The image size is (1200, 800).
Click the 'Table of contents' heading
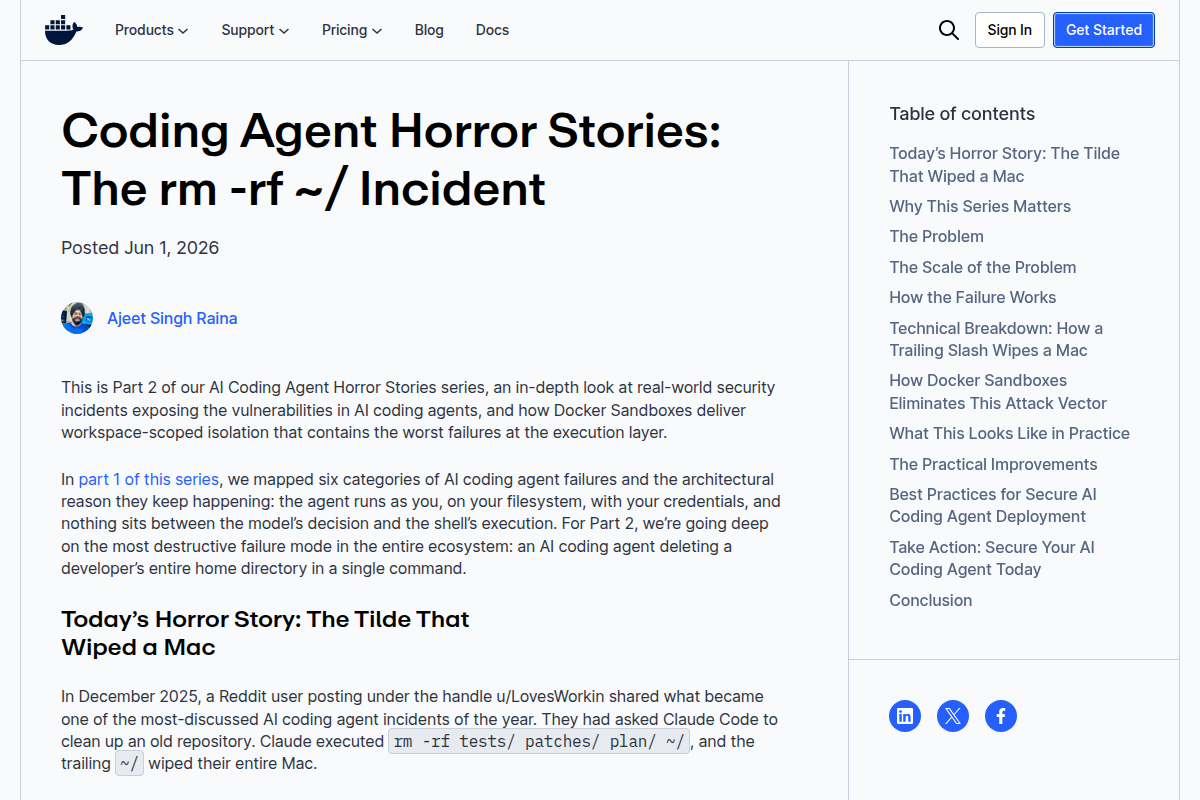click(x=962, y=114)
